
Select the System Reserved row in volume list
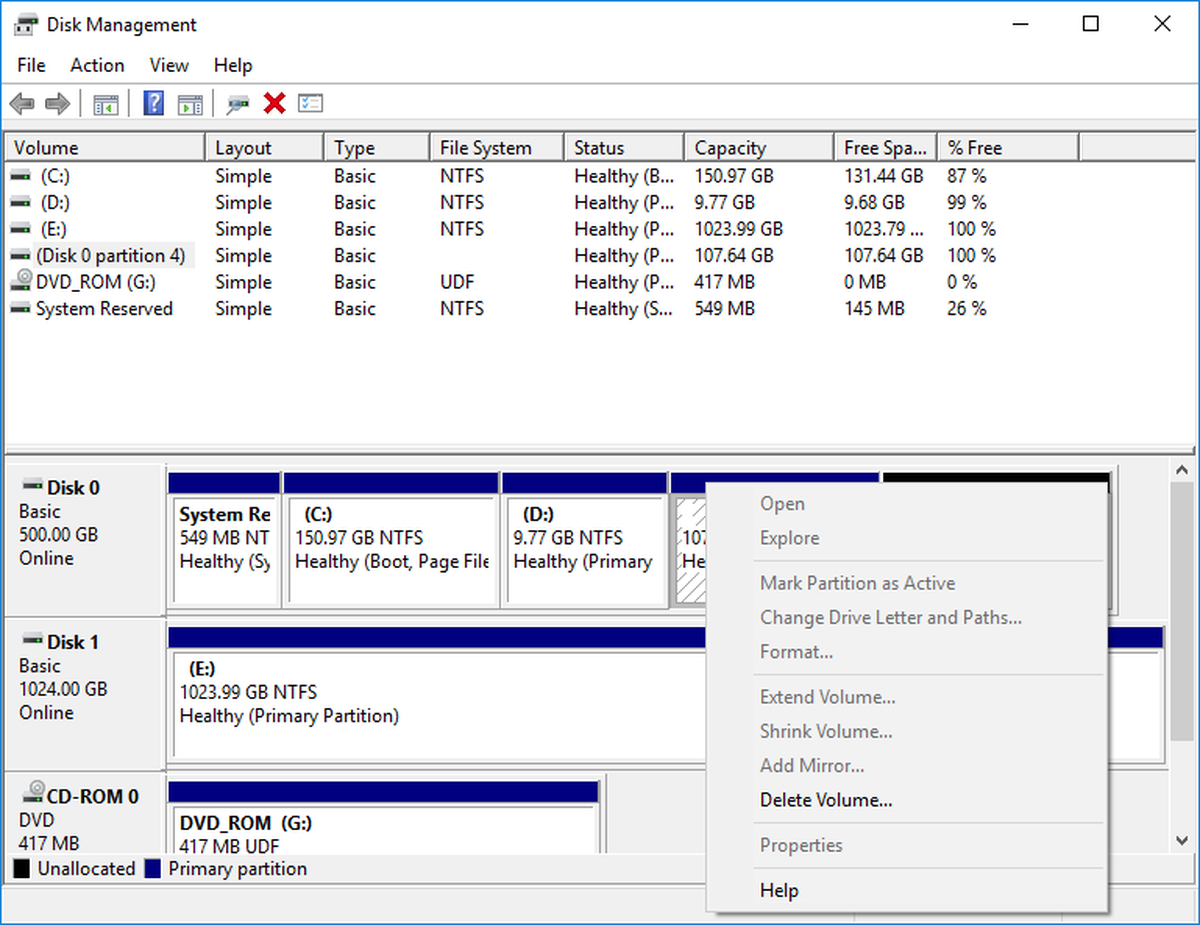(104, 309)
